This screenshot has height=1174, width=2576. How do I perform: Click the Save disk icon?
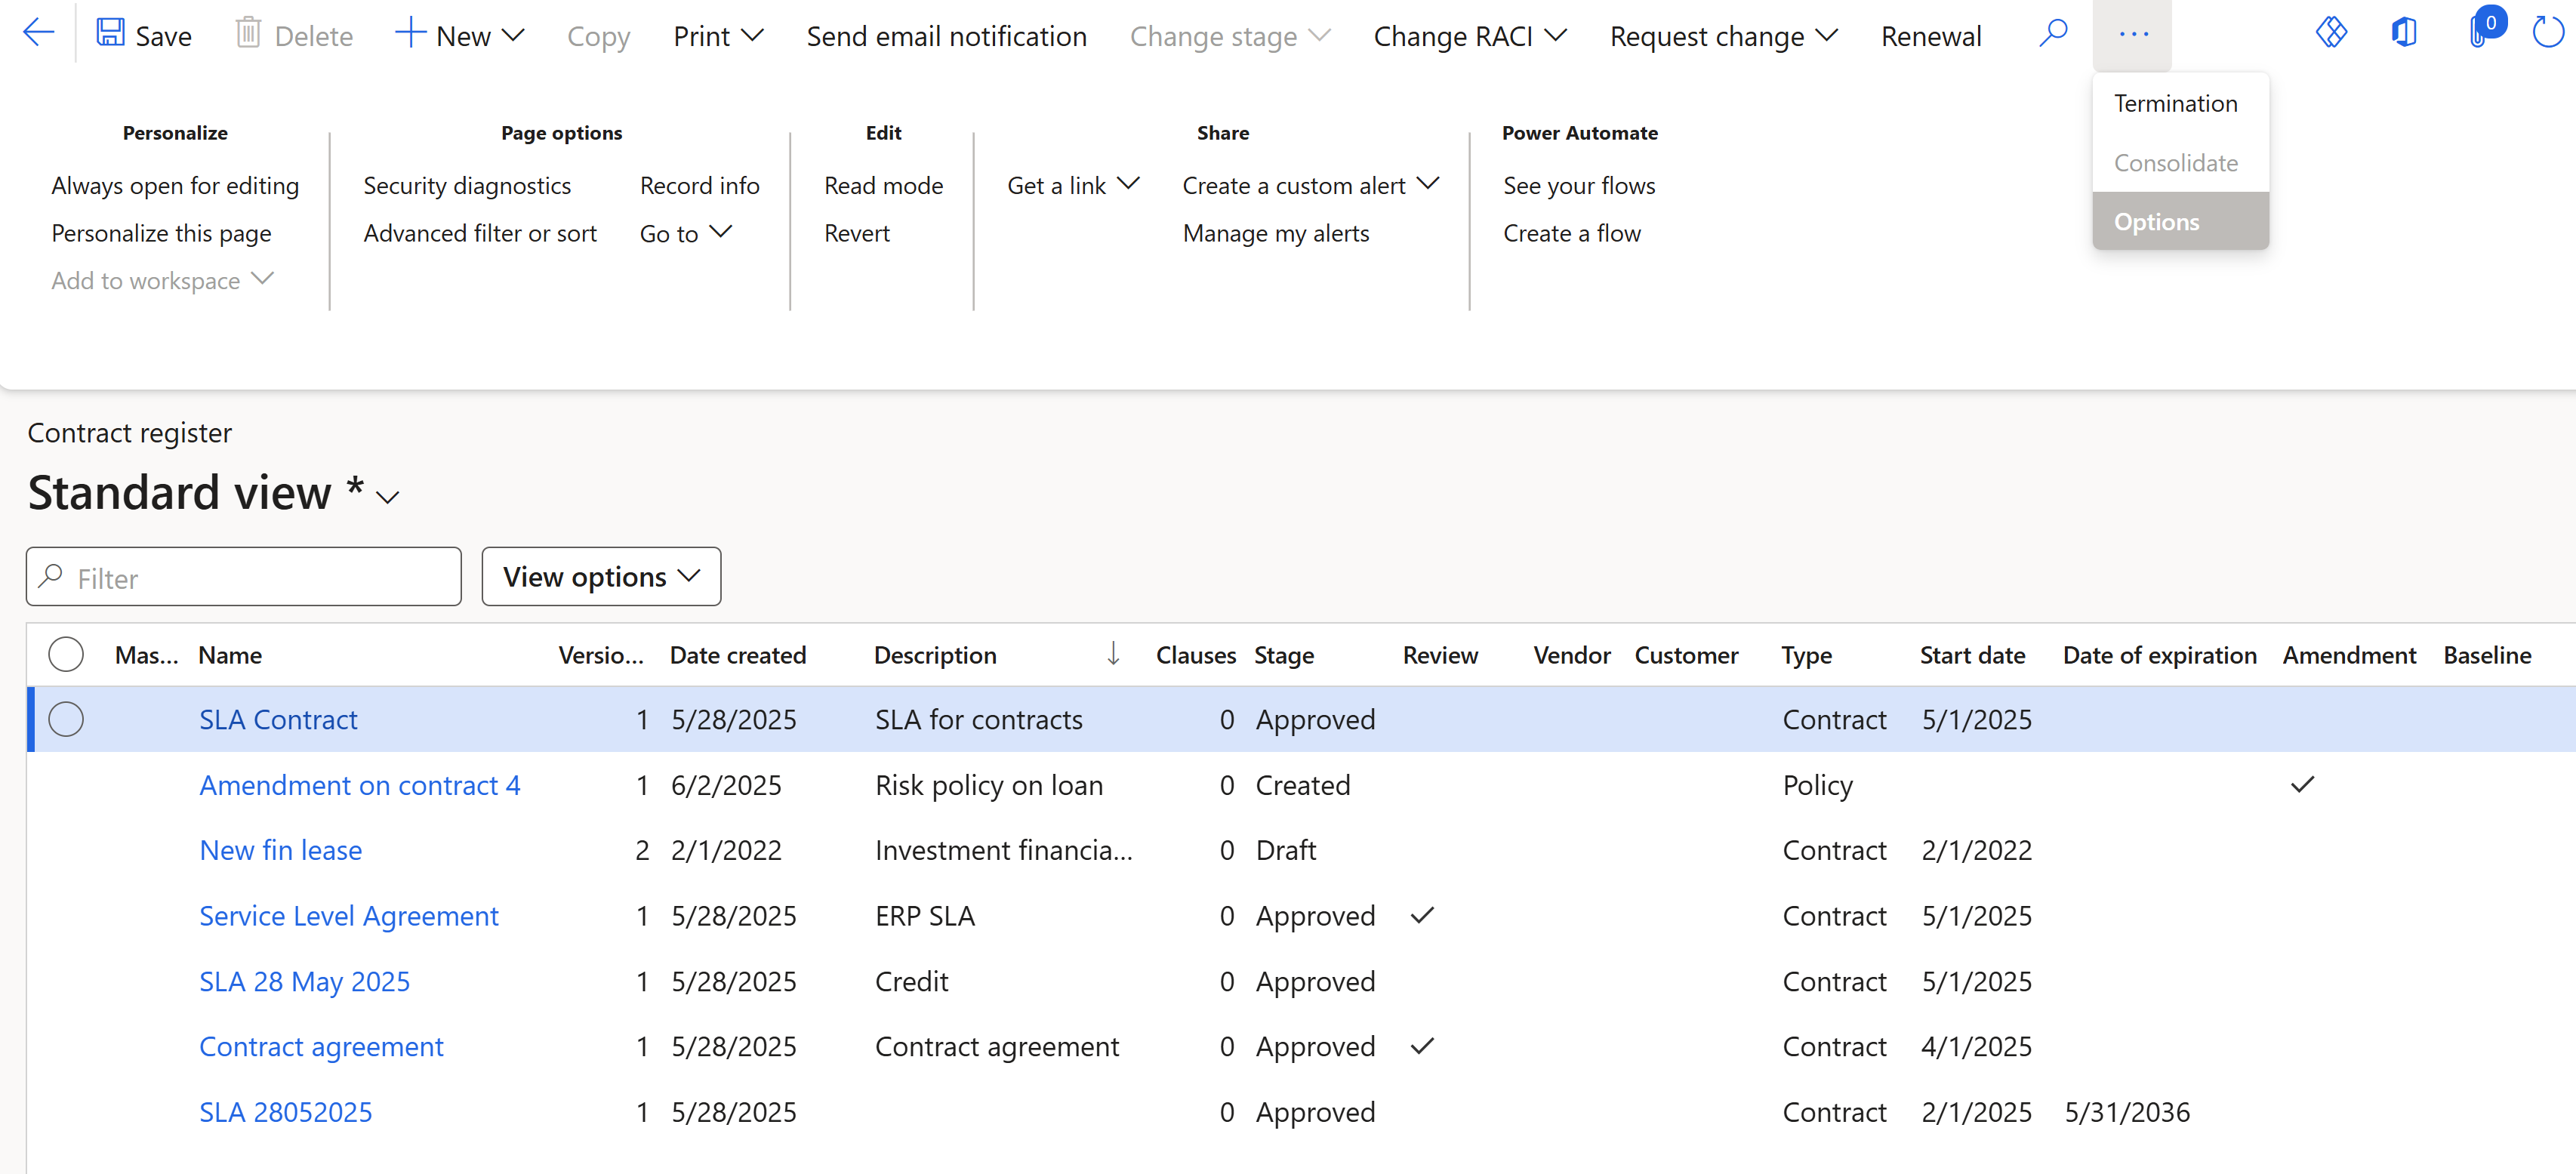(x=110, y=34)
